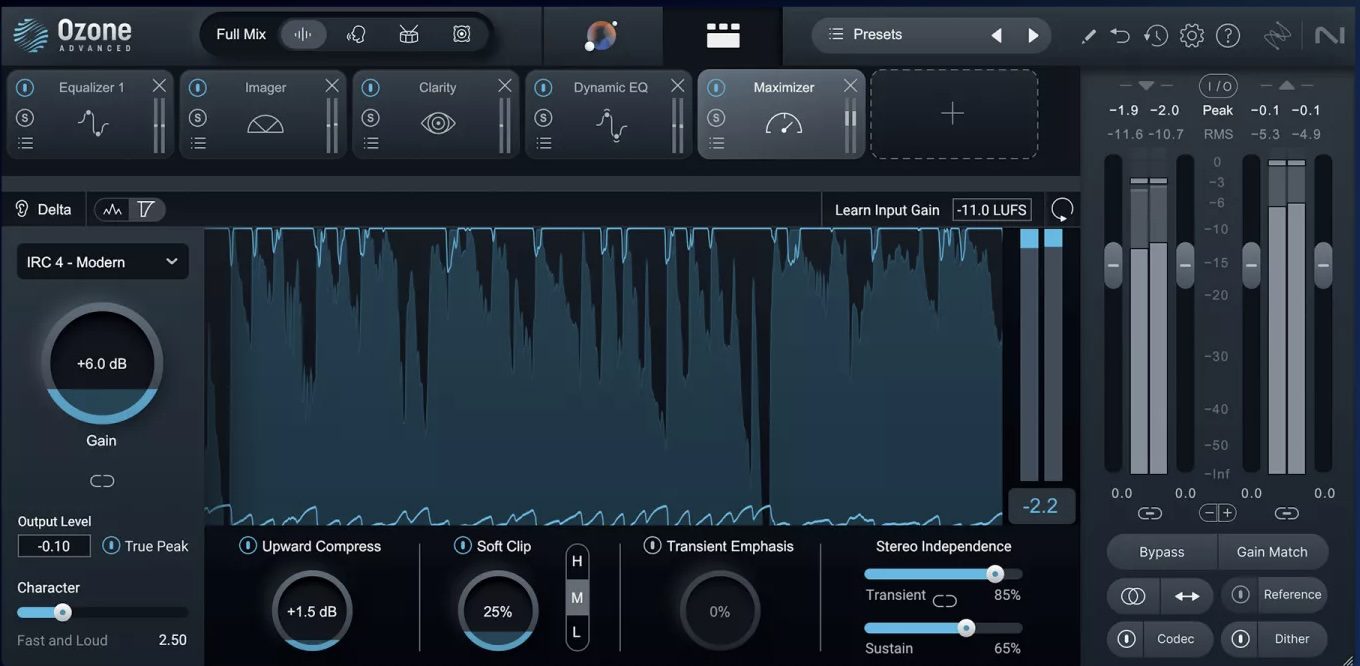
Task: Click the Learn Input Gain button
Action: (x=887, y=210)
